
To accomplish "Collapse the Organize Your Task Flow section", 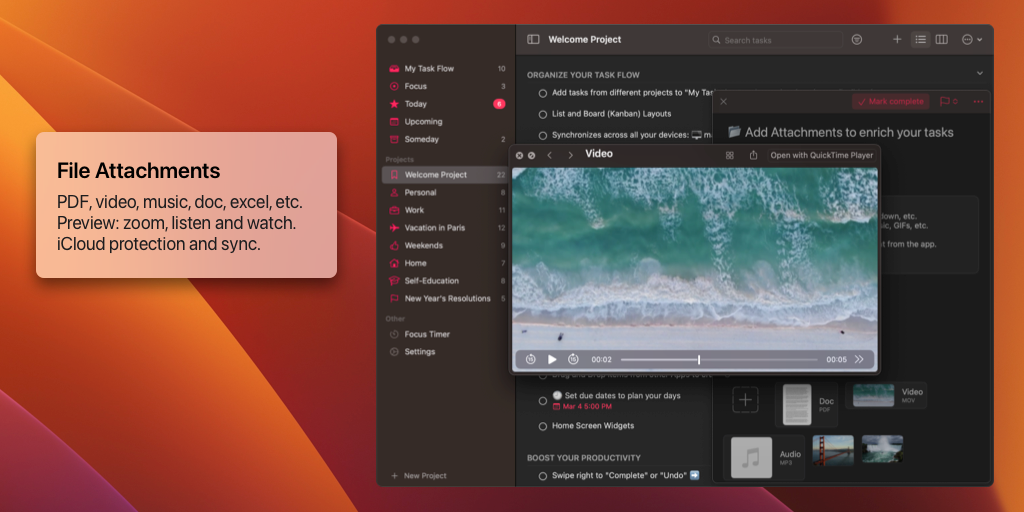I will (980, 73).
